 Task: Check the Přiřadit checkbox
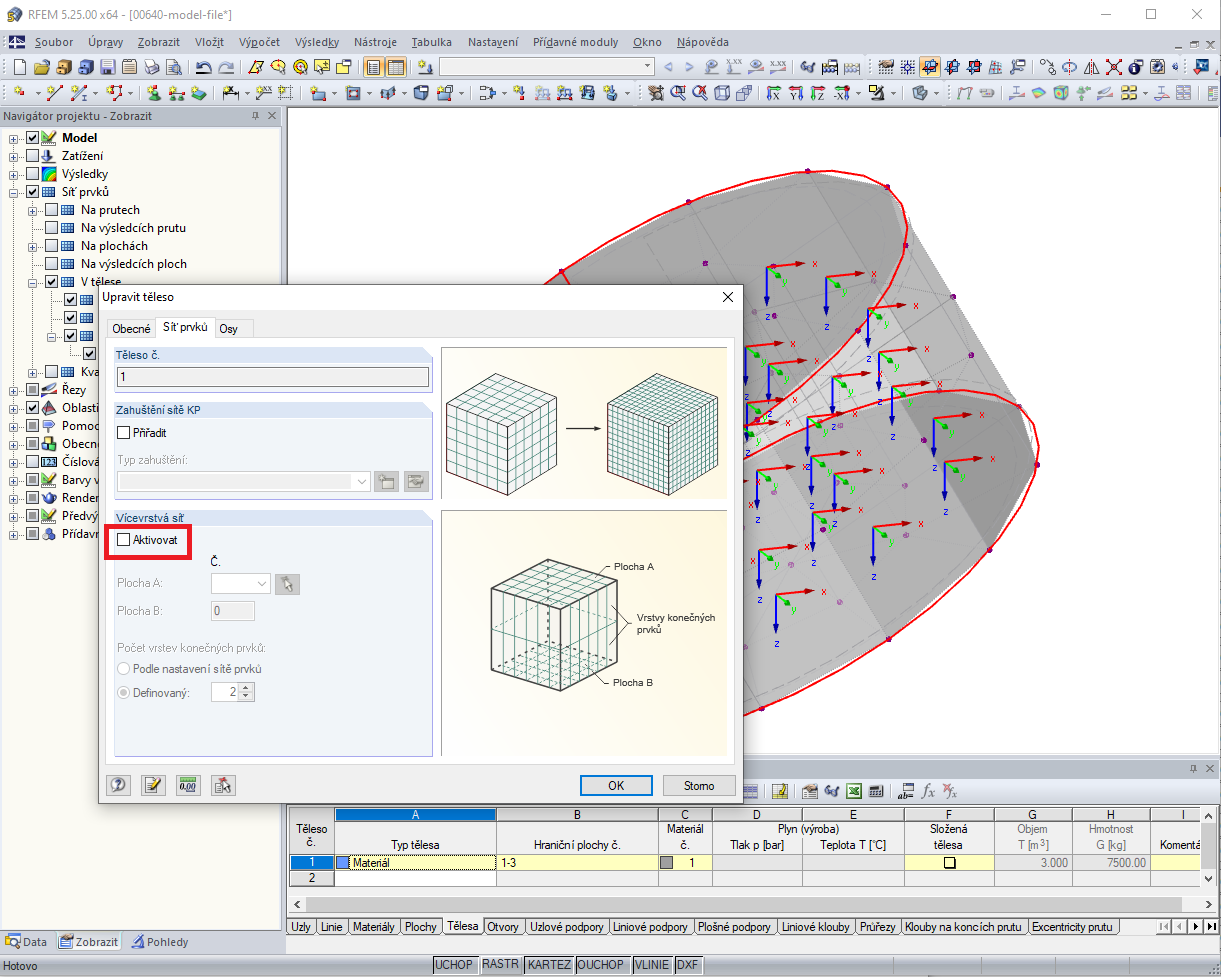[124, 433]
